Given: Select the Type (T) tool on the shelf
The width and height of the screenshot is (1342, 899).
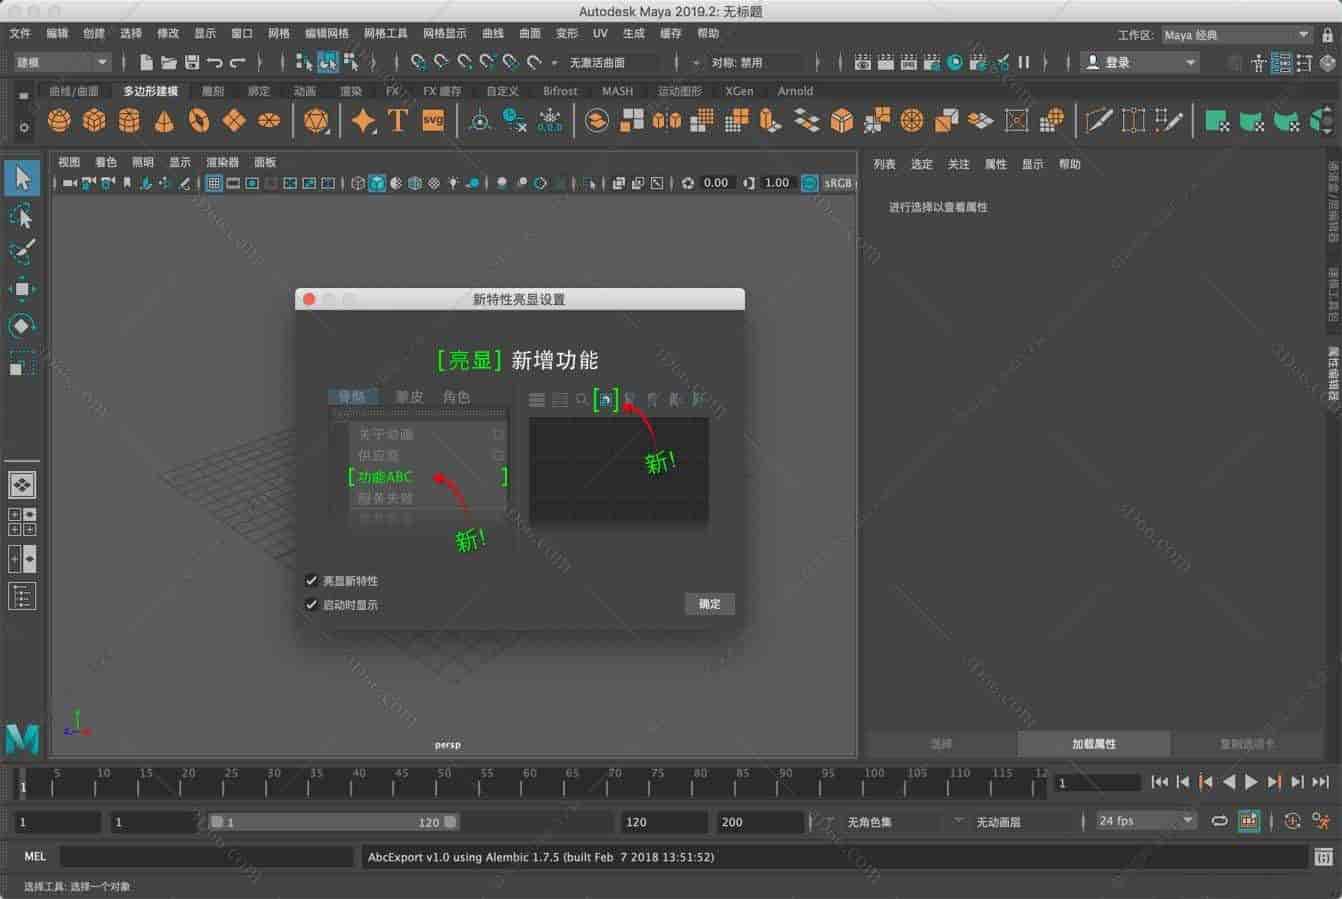Looking at the screenshot, I should pos(395,120).
